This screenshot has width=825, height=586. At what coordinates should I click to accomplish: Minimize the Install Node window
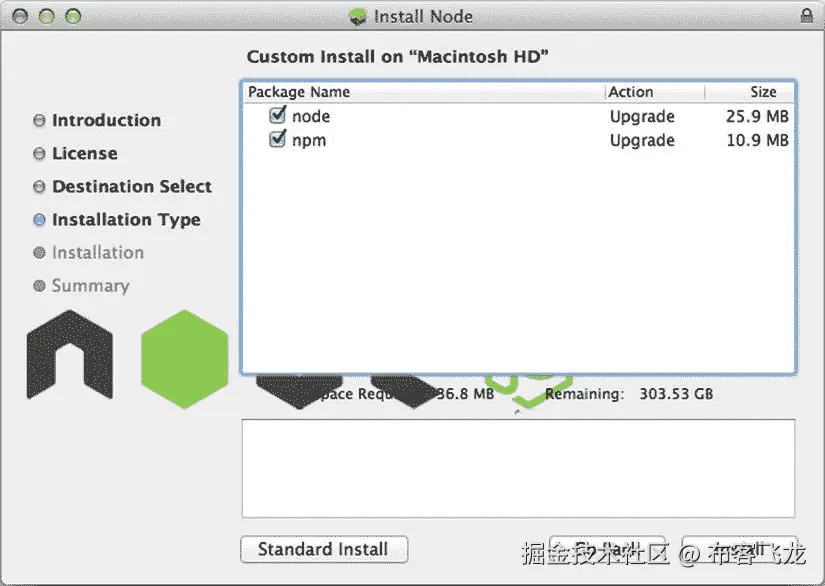47,17
